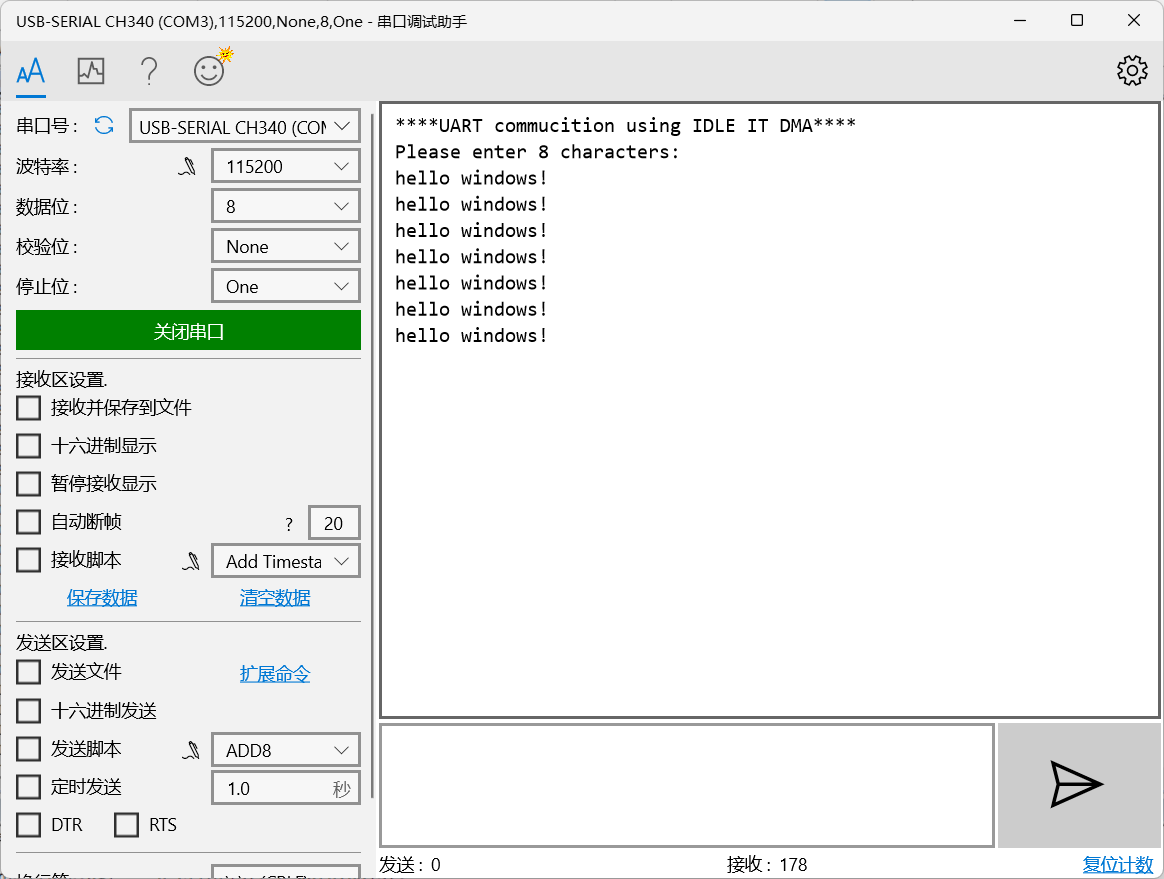Toggle the RTS checkbox
The width and height of the screenshot is (1164, 879).
click(126, 825)
